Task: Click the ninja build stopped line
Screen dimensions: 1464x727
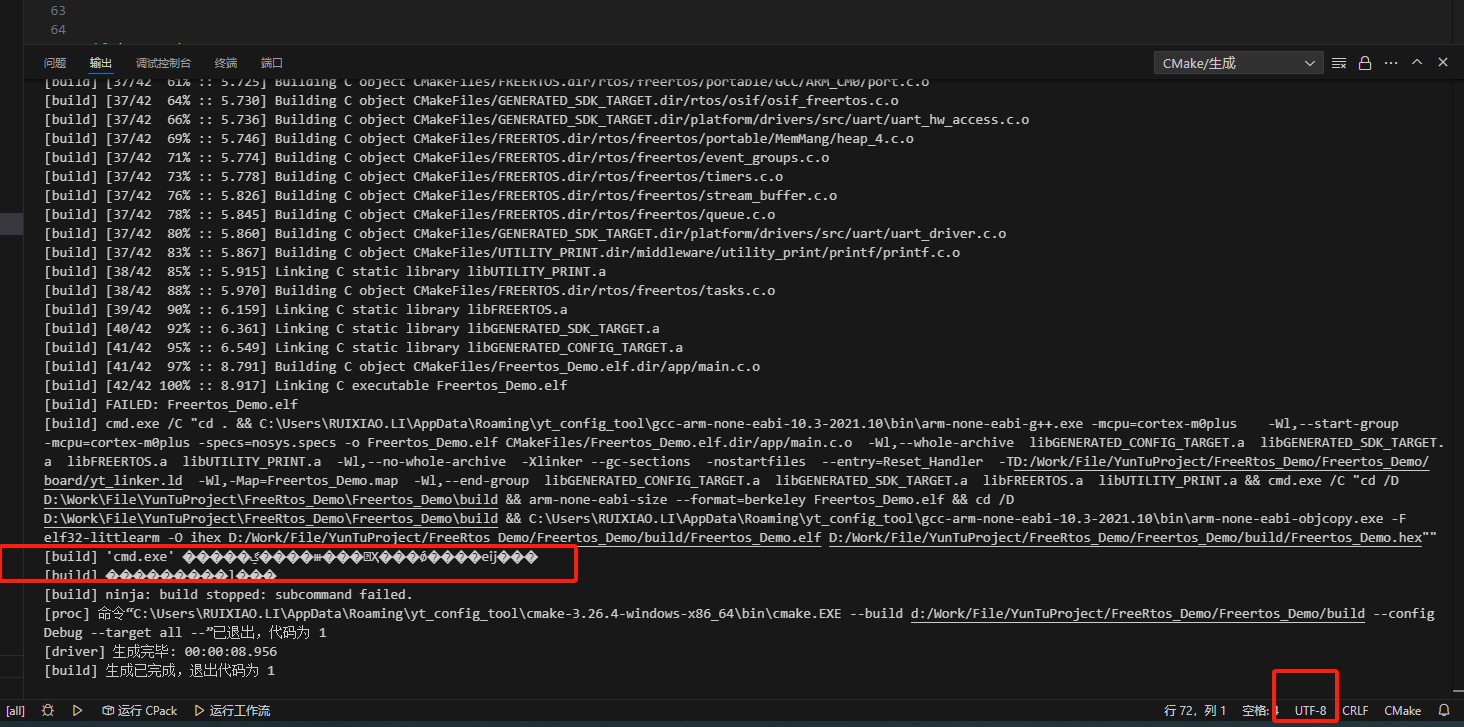Action: [x=228, y=595]
